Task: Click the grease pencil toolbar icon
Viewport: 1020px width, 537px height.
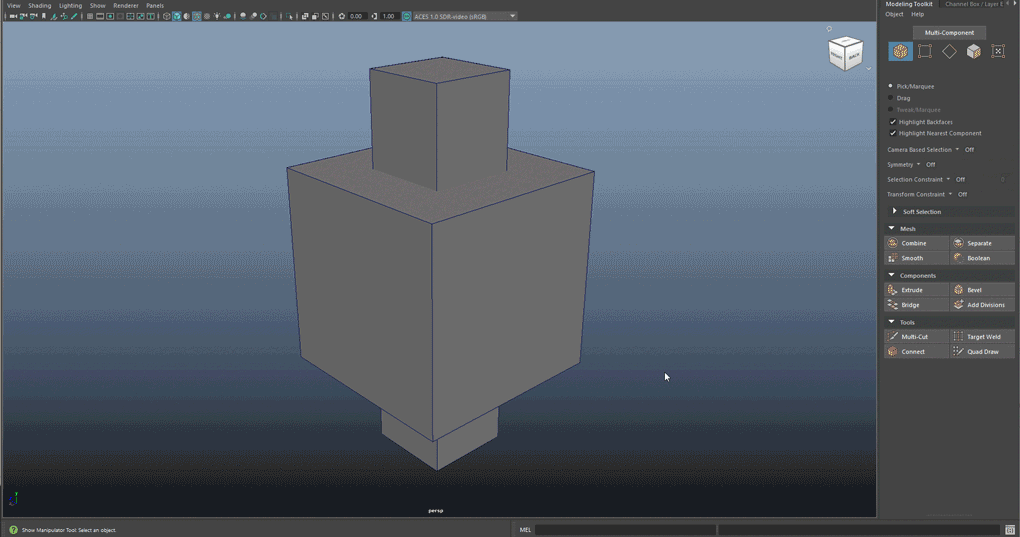Action: point(74,16)
